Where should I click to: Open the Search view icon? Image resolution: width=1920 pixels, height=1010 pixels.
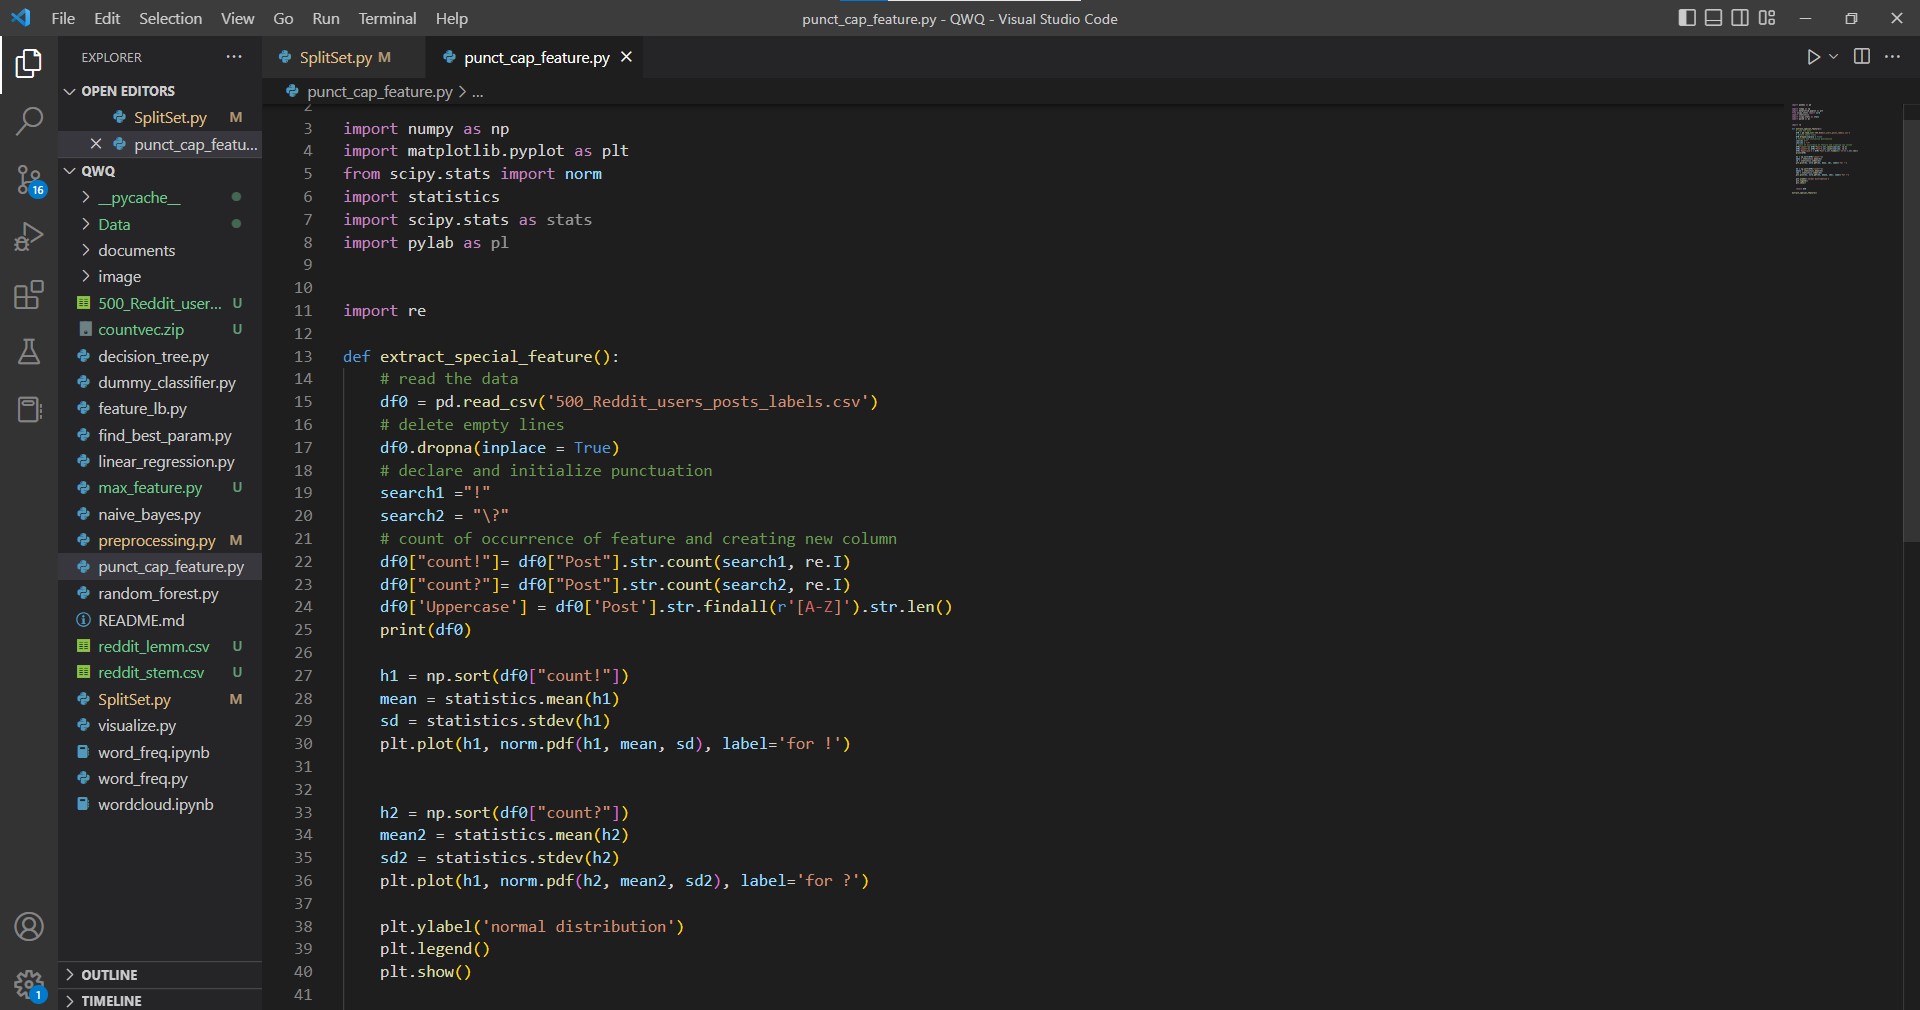point(29,122)
